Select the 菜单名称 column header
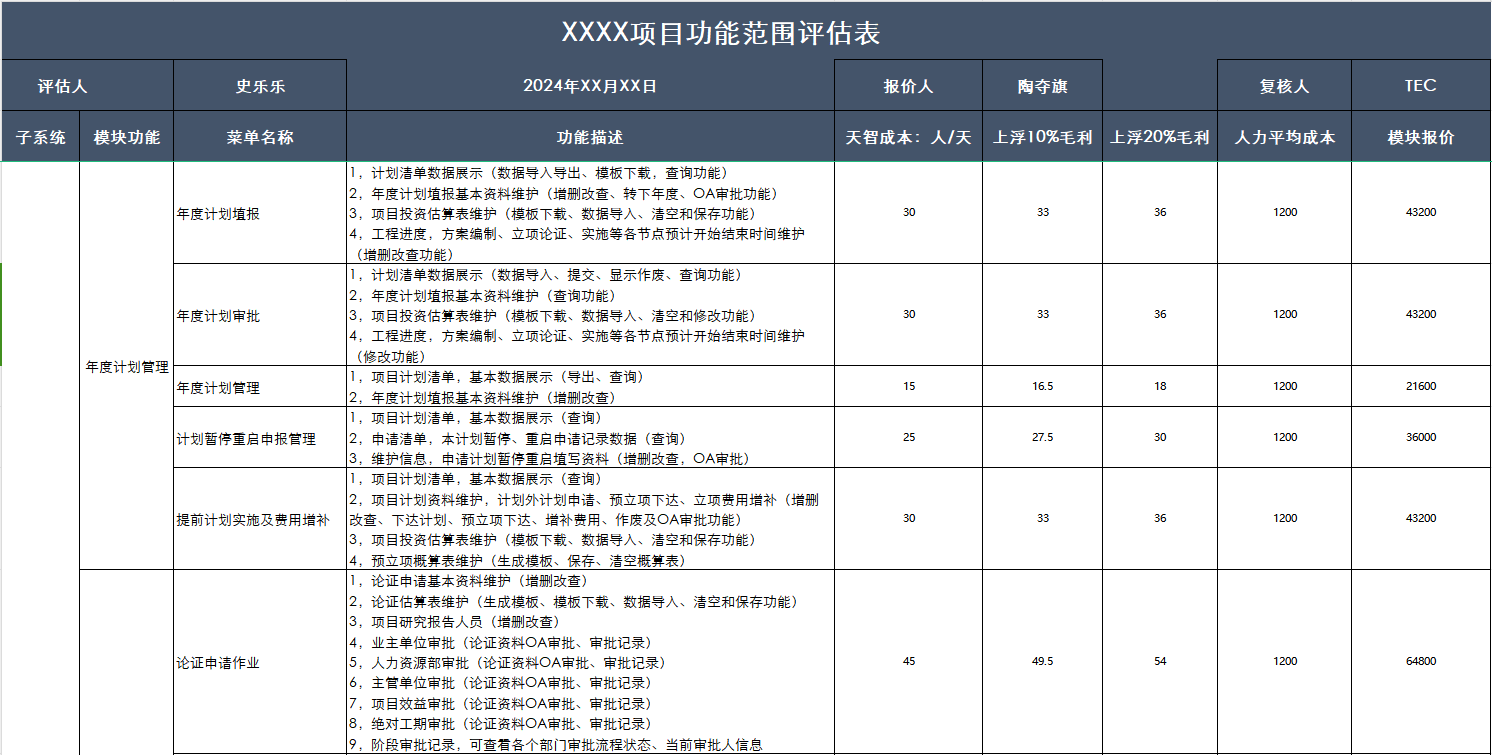The height and width of the screenshot is (755, 1492). pos(260,137)
